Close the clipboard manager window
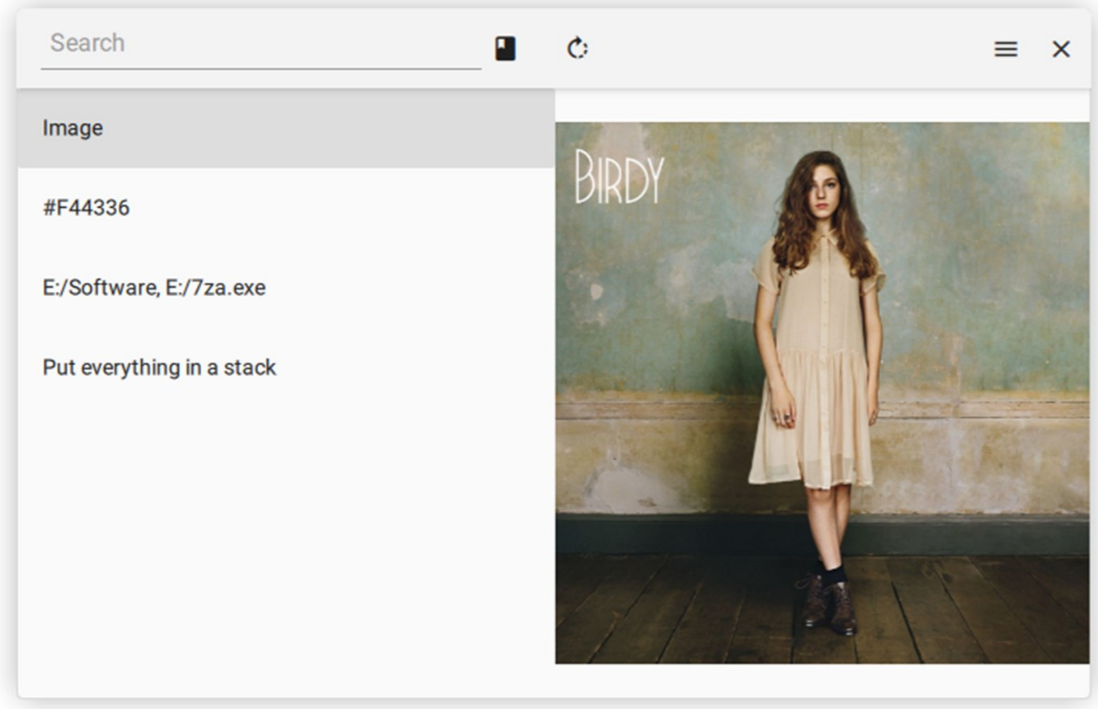Viewport: 1098px width, 709px height. click(x=1061, y=49)
